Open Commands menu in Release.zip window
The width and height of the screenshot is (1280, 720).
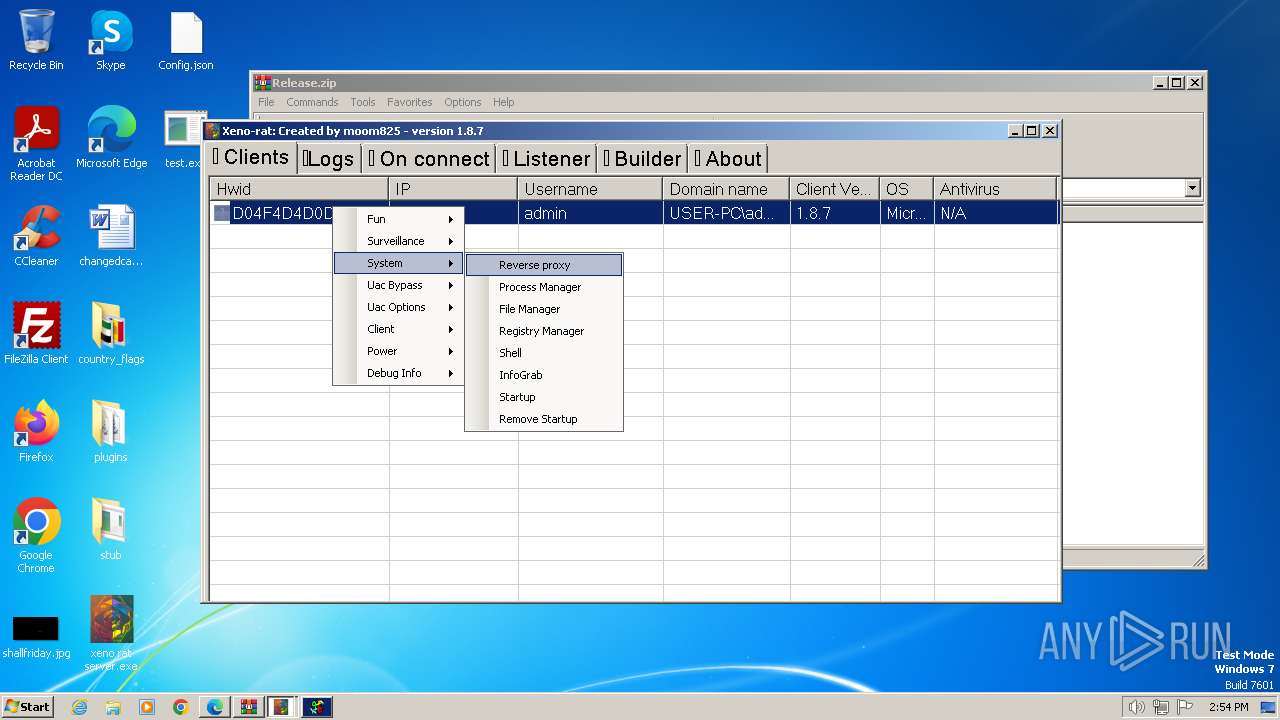point(312,102)
